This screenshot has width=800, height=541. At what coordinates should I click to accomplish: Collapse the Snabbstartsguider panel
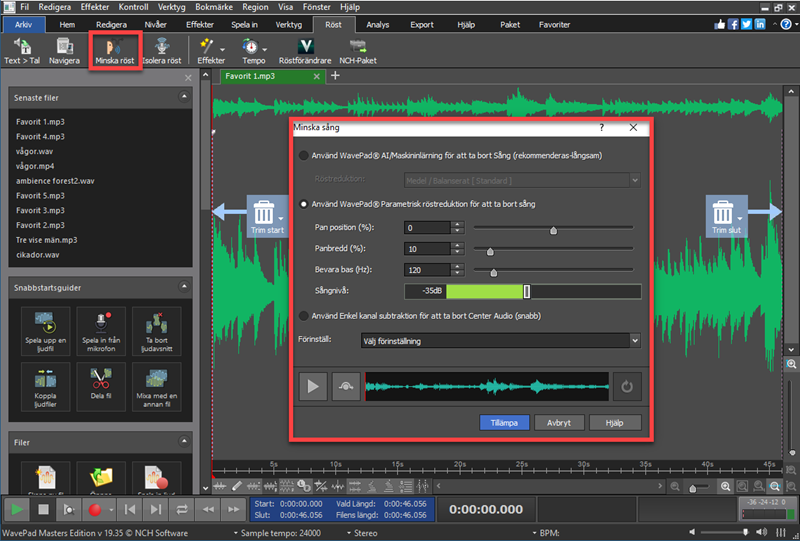184,287
